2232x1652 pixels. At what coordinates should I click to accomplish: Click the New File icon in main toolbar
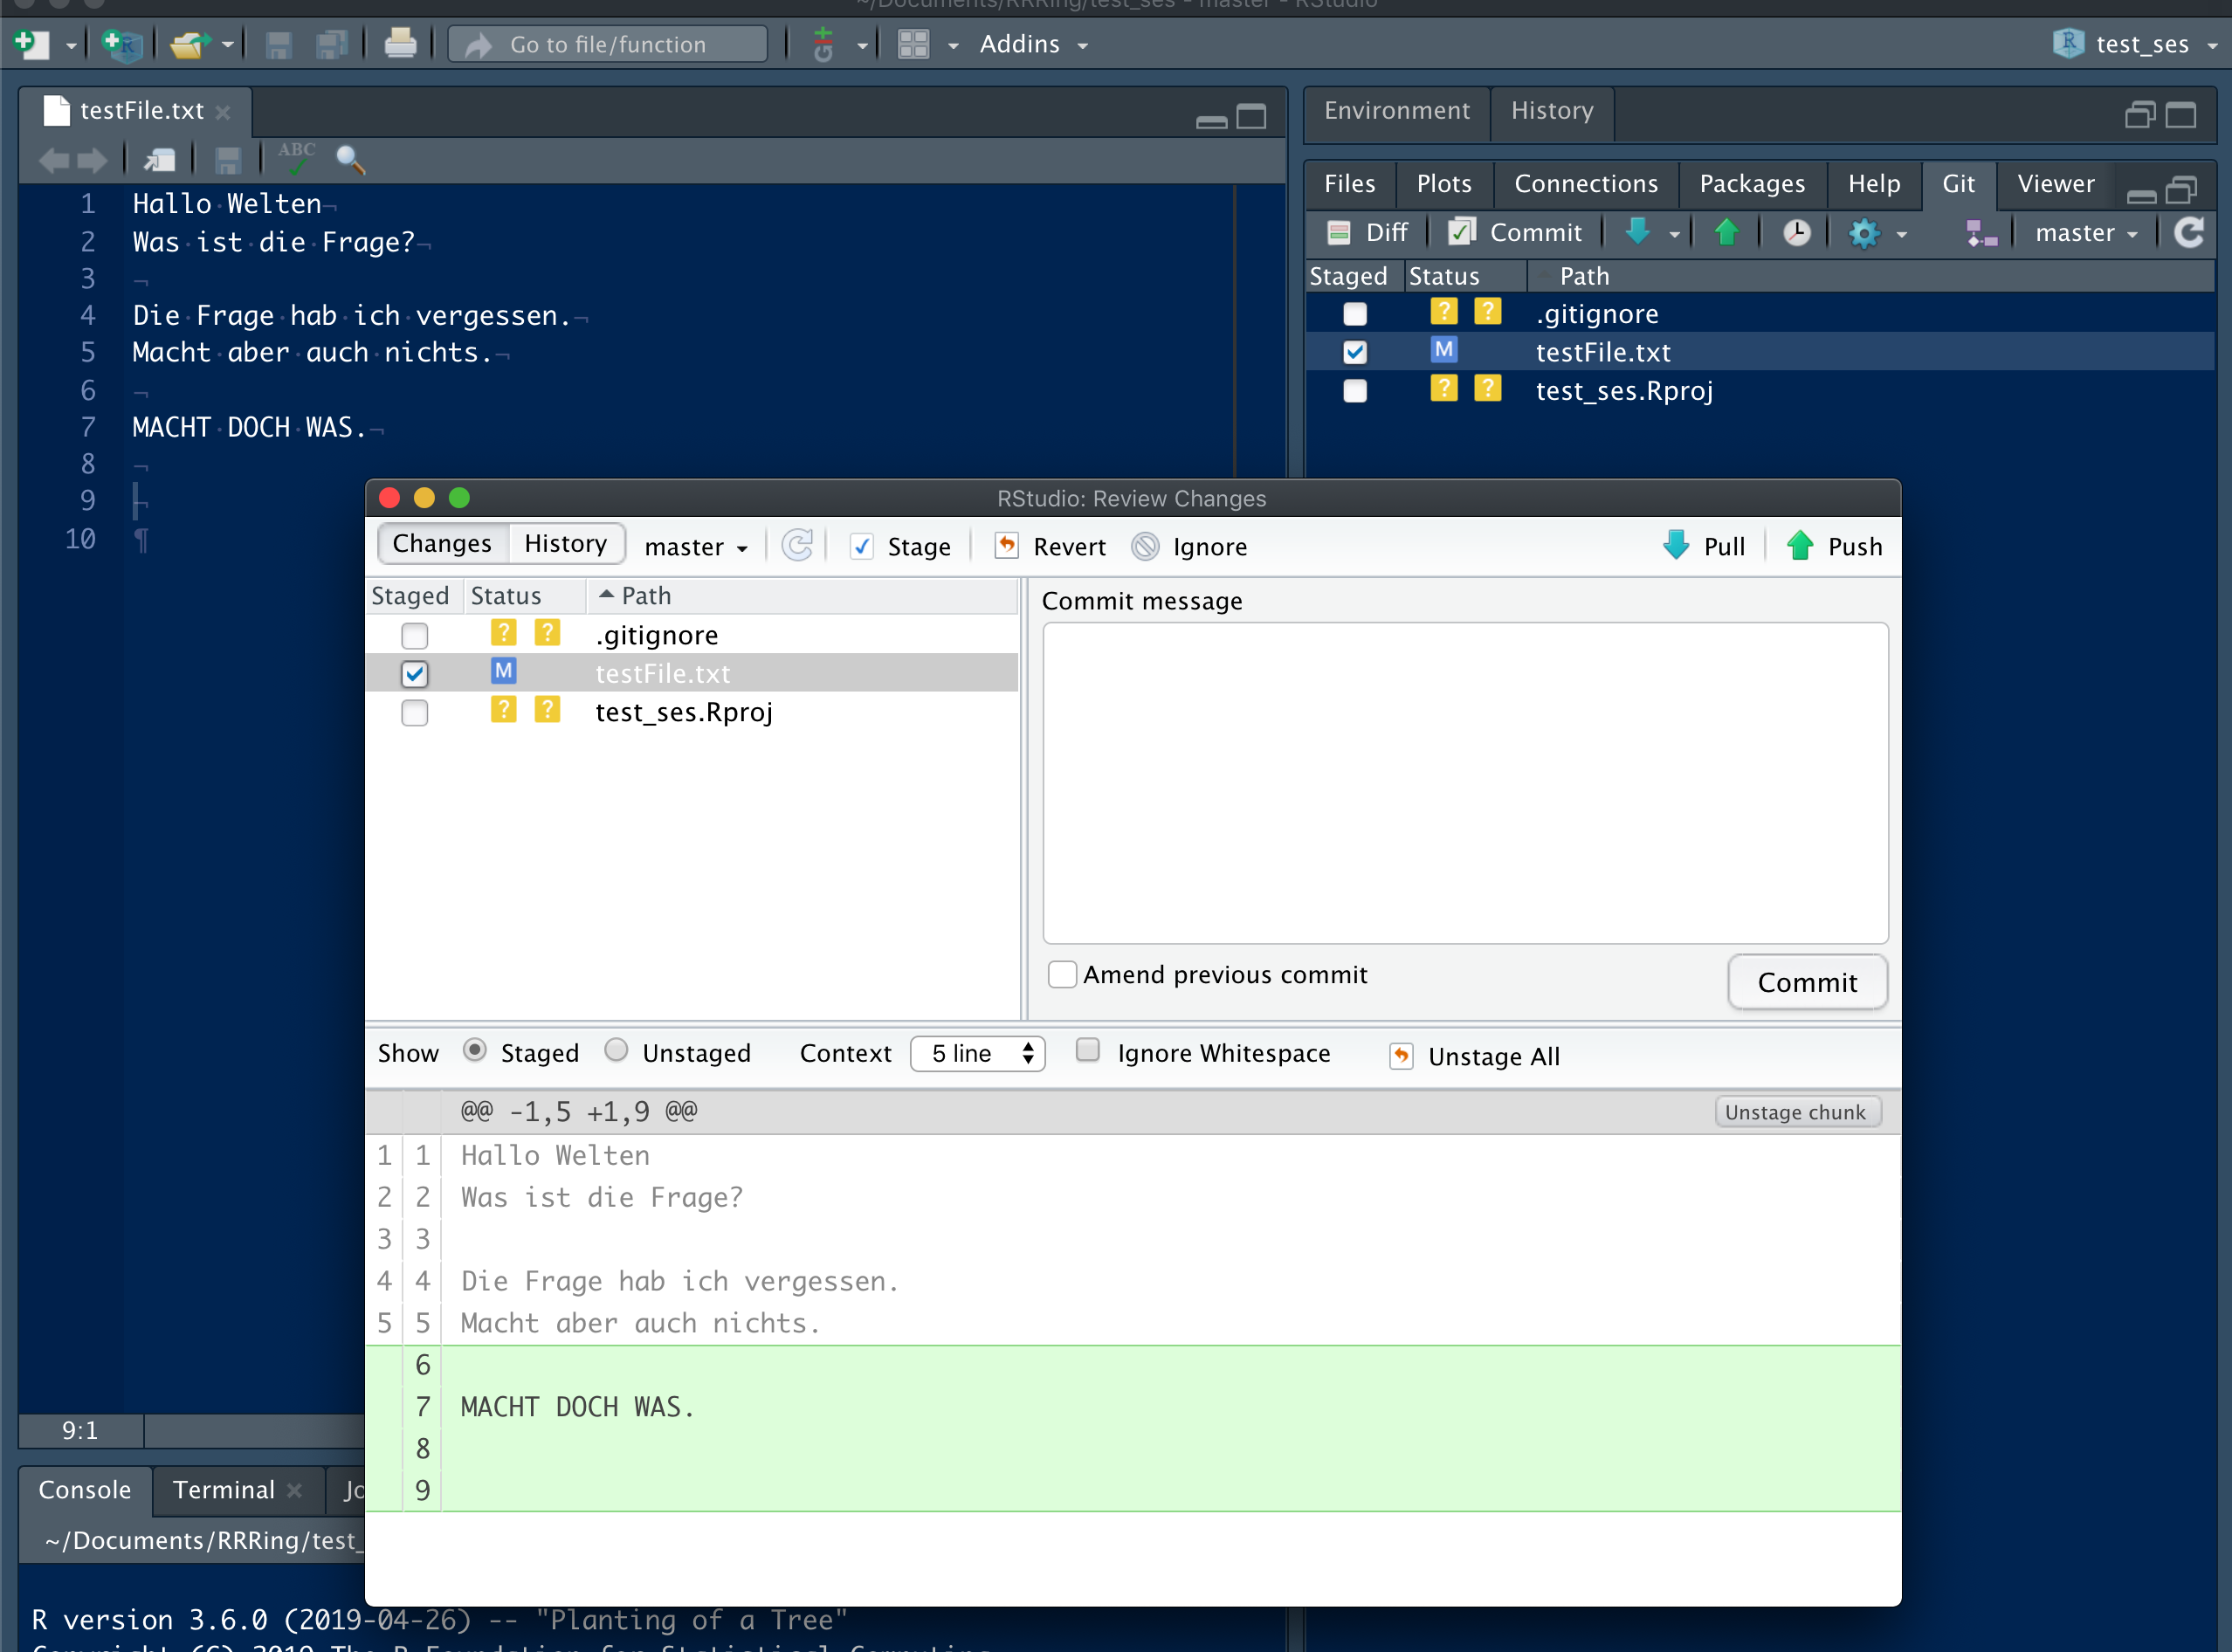coord(32,44)
